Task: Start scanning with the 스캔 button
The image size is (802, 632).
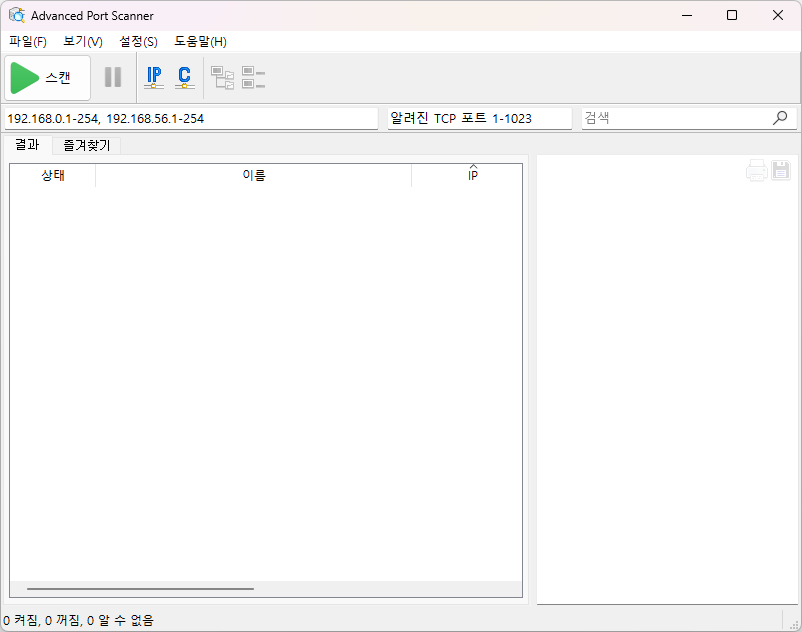Action: pos(47,77)
